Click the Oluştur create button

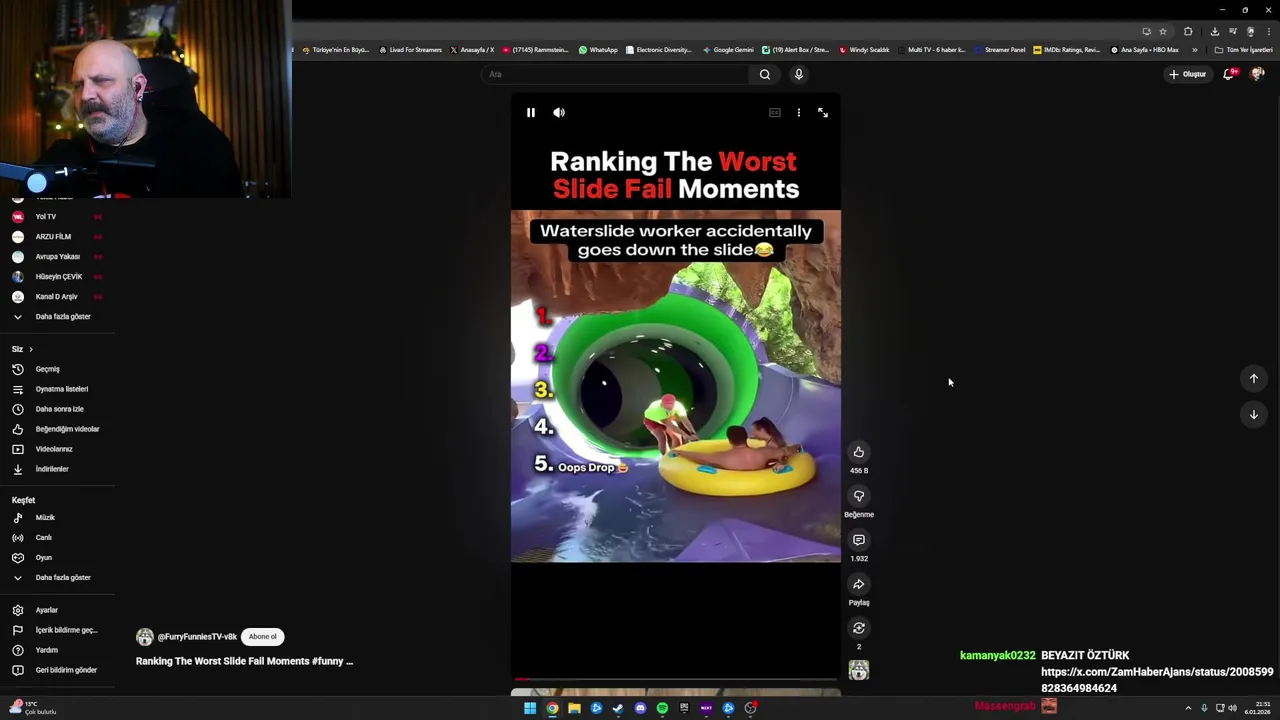(1188, 74)
